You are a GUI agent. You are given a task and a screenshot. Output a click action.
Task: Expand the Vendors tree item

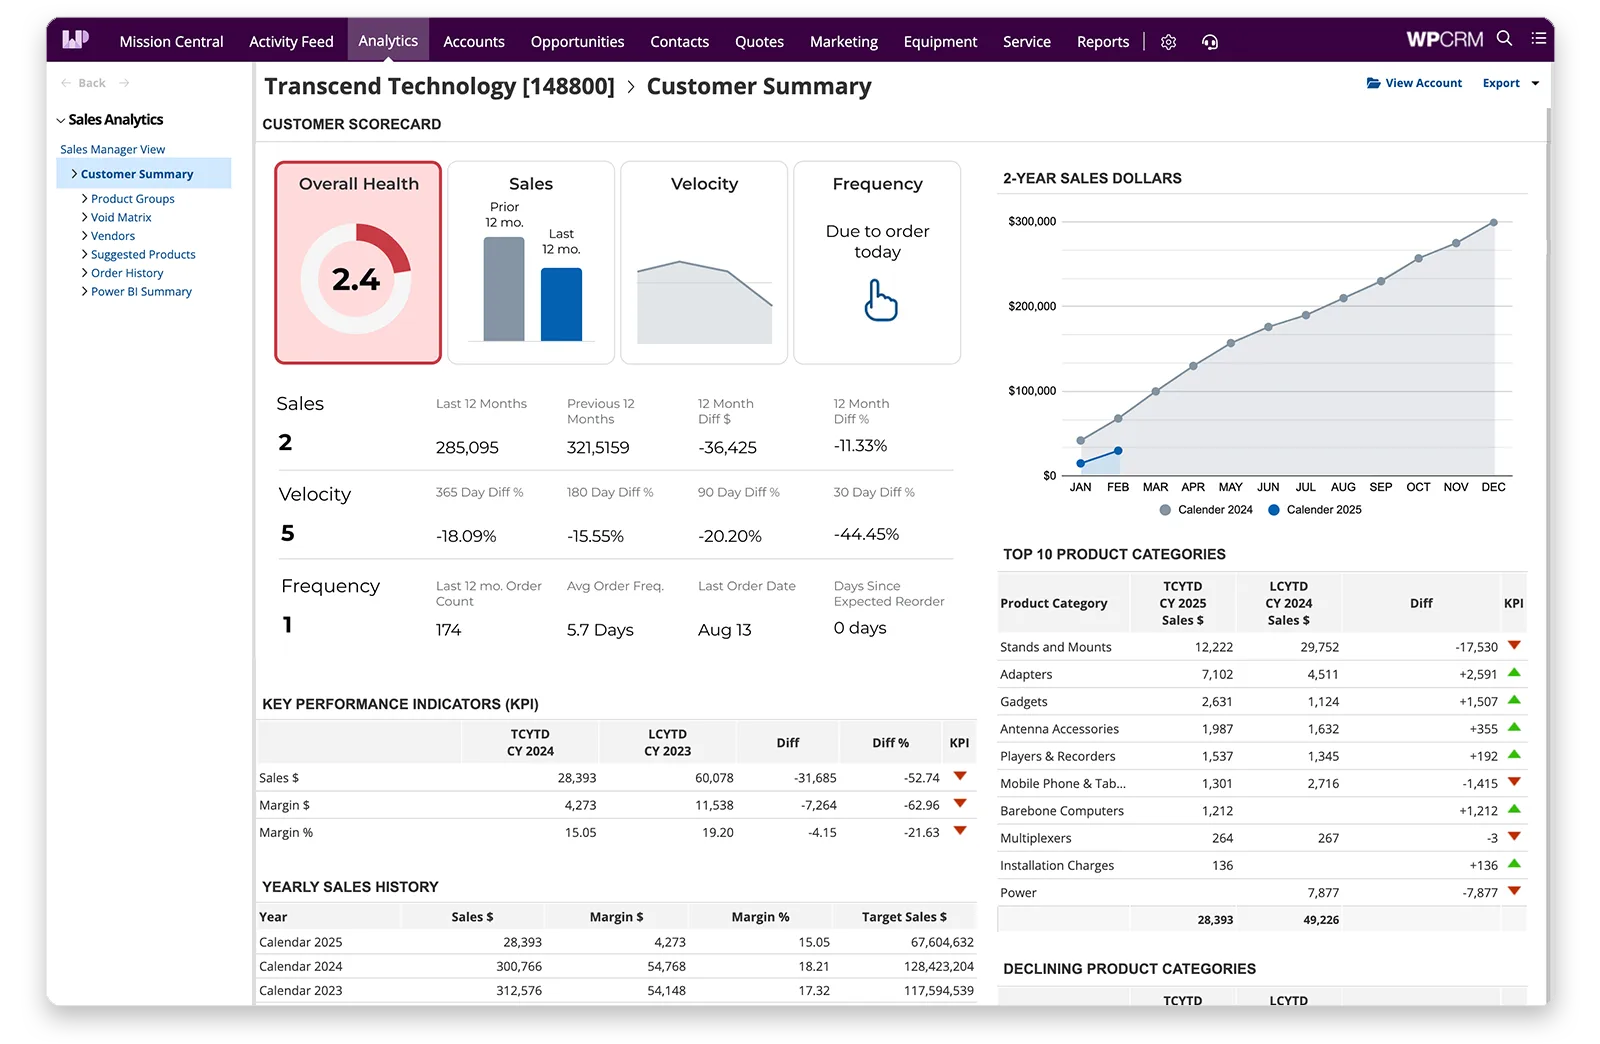85,236
